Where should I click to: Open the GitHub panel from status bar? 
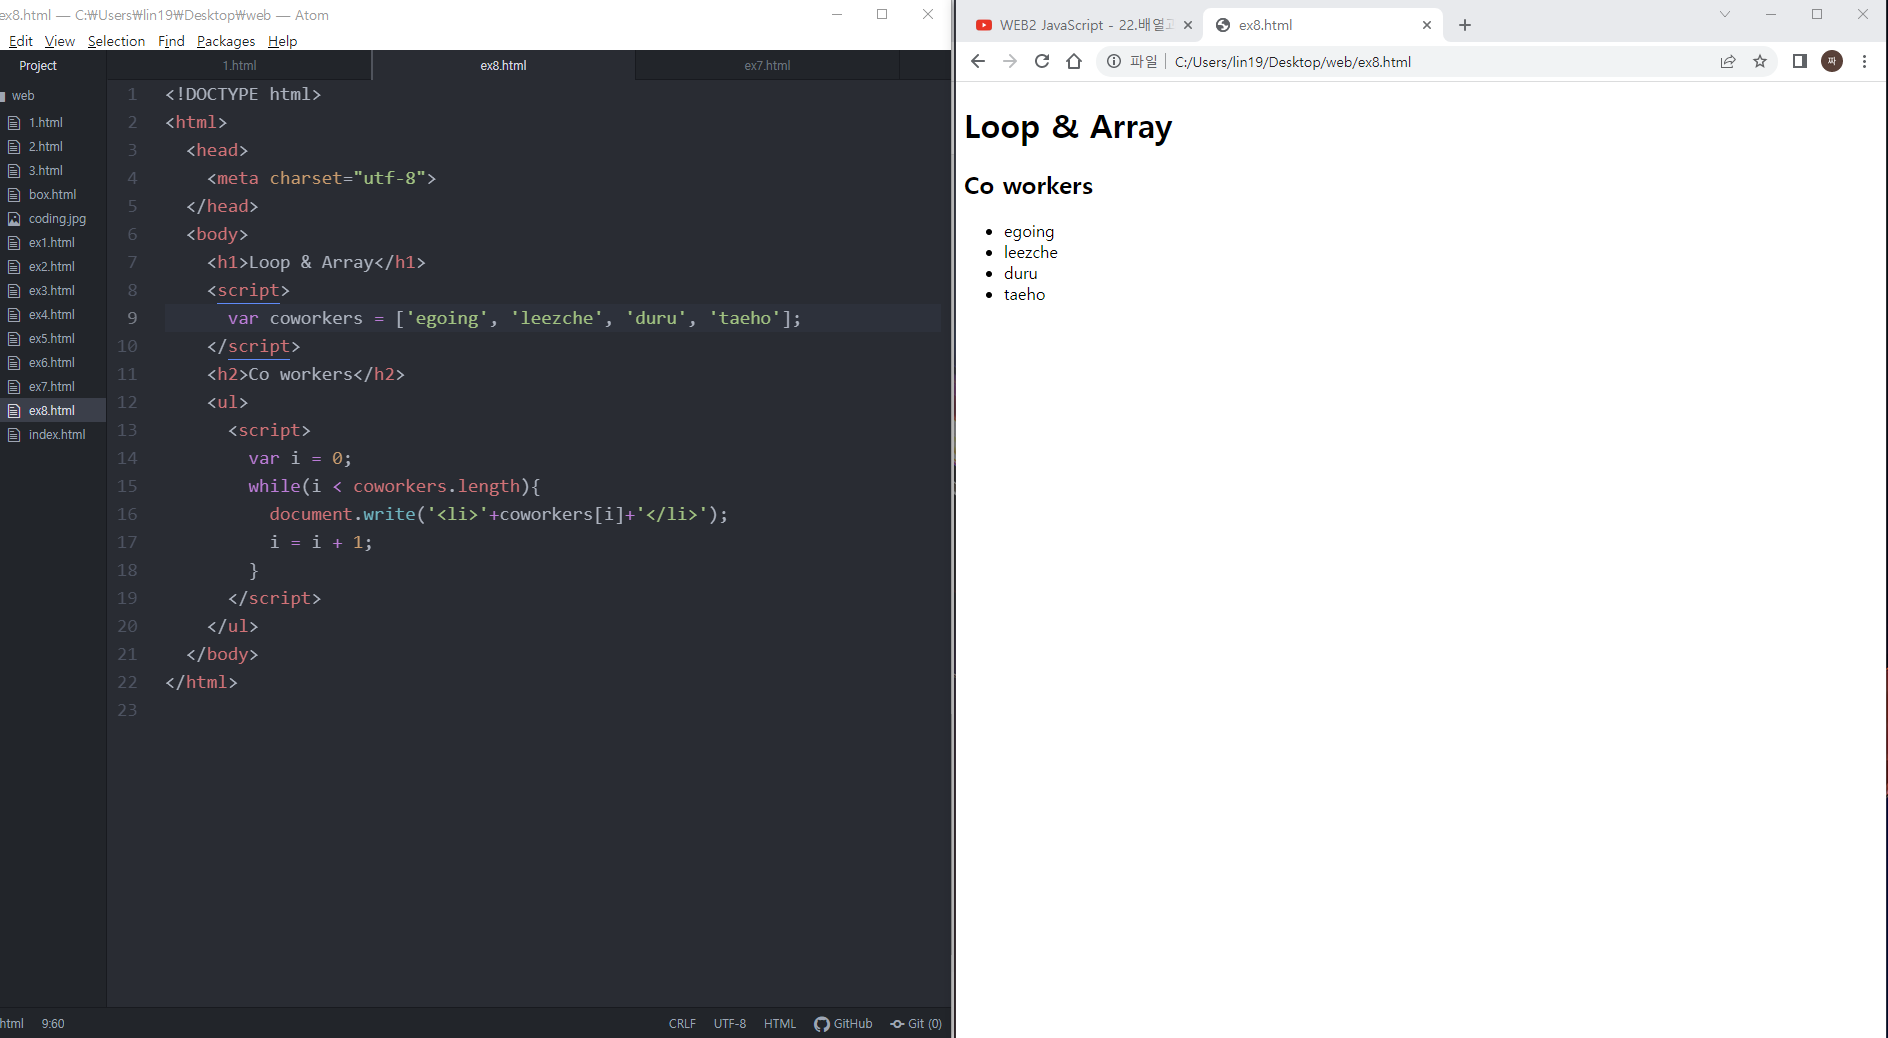[843, 1024]
